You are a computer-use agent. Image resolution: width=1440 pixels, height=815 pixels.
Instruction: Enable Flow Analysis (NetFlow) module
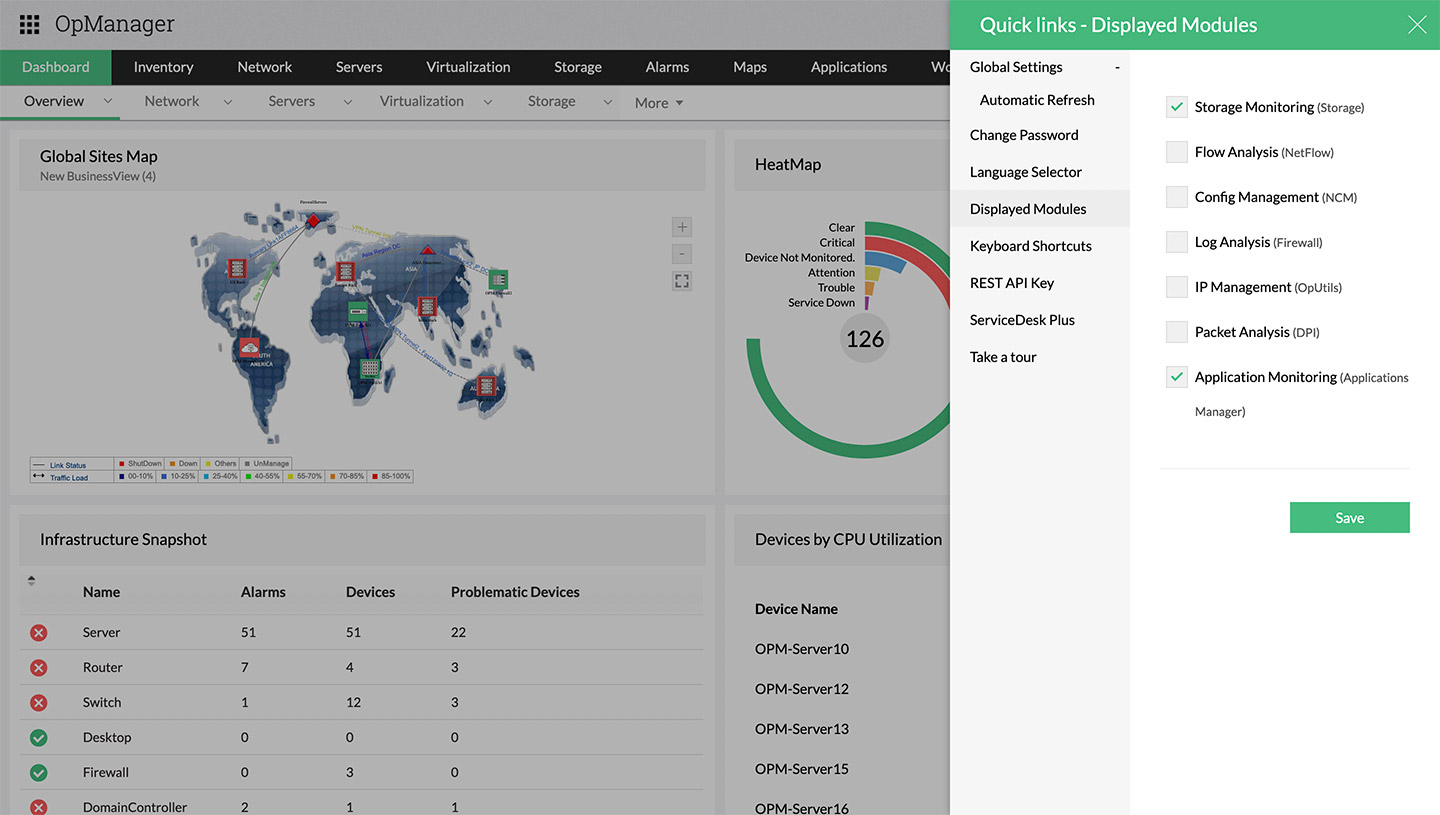pos(1177,152)
